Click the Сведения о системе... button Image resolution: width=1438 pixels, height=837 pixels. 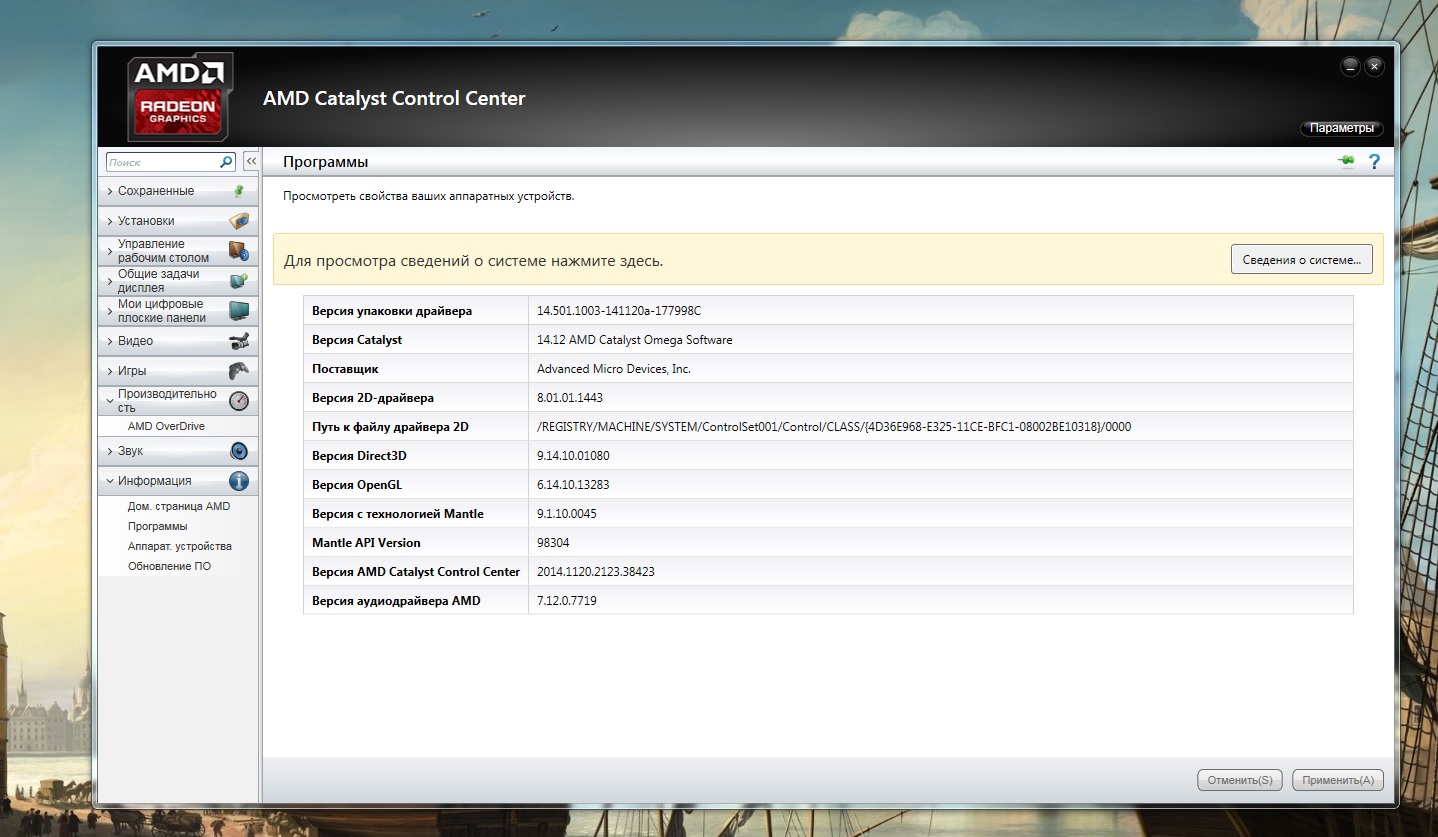tap(1301, 259)
